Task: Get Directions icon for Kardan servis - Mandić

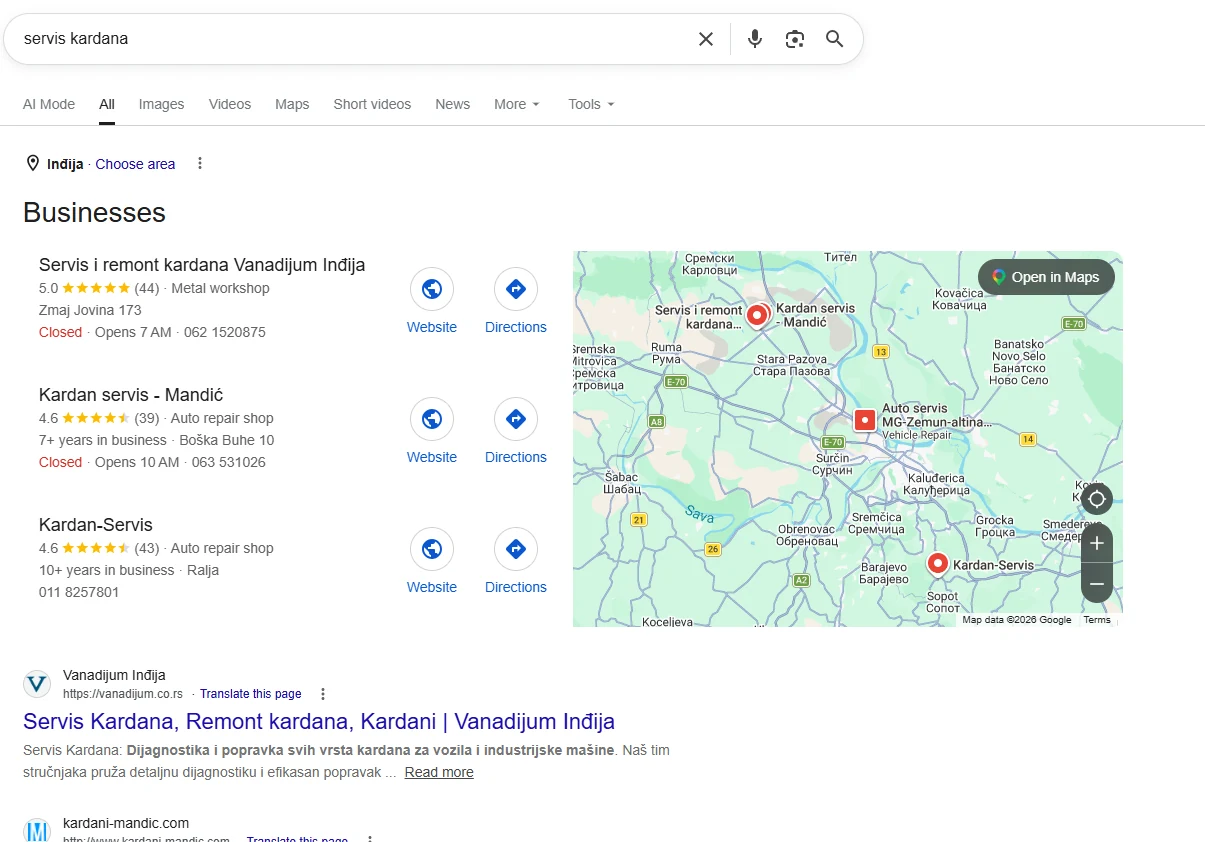Action: pyautogui.click(x=516, y=419)
